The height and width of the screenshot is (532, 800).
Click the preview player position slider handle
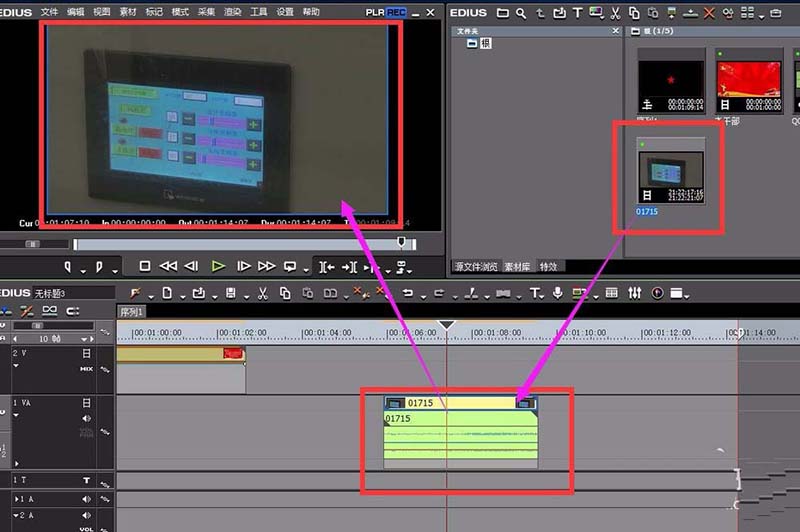point(402,243)
